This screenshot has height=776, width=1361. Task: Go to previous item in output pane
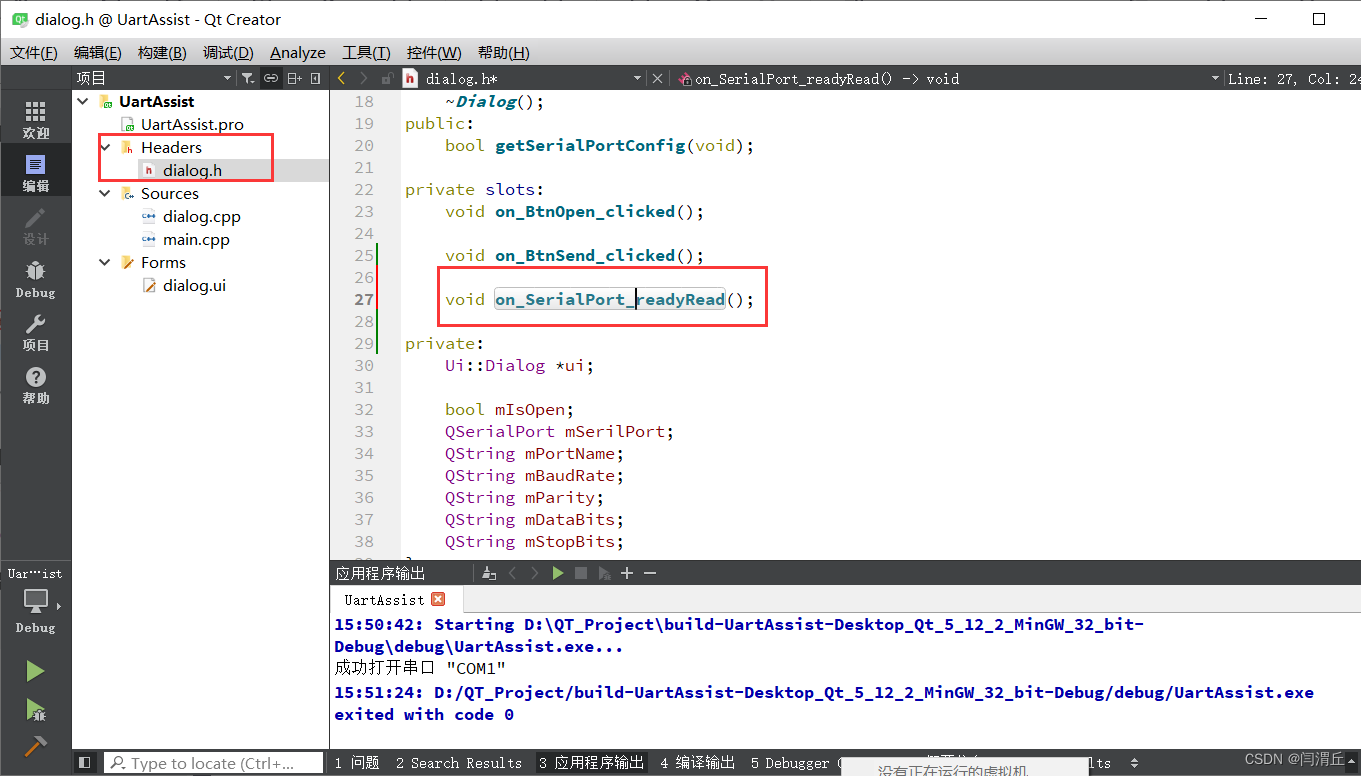pyautogui.click(x=512, y=573)
